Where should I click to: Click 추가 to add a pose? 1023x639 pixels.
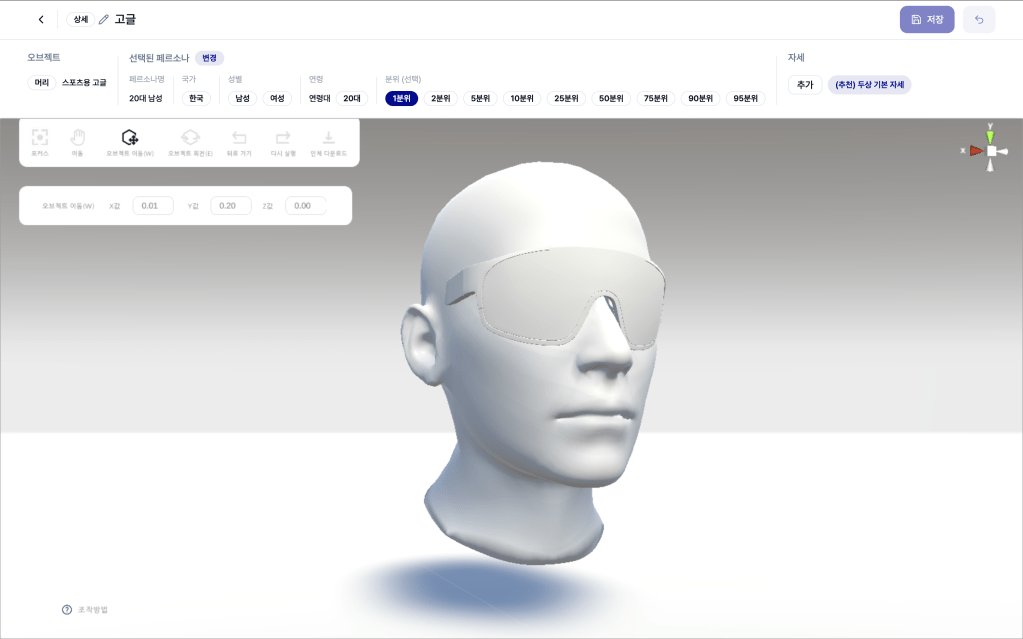(805, 85)
